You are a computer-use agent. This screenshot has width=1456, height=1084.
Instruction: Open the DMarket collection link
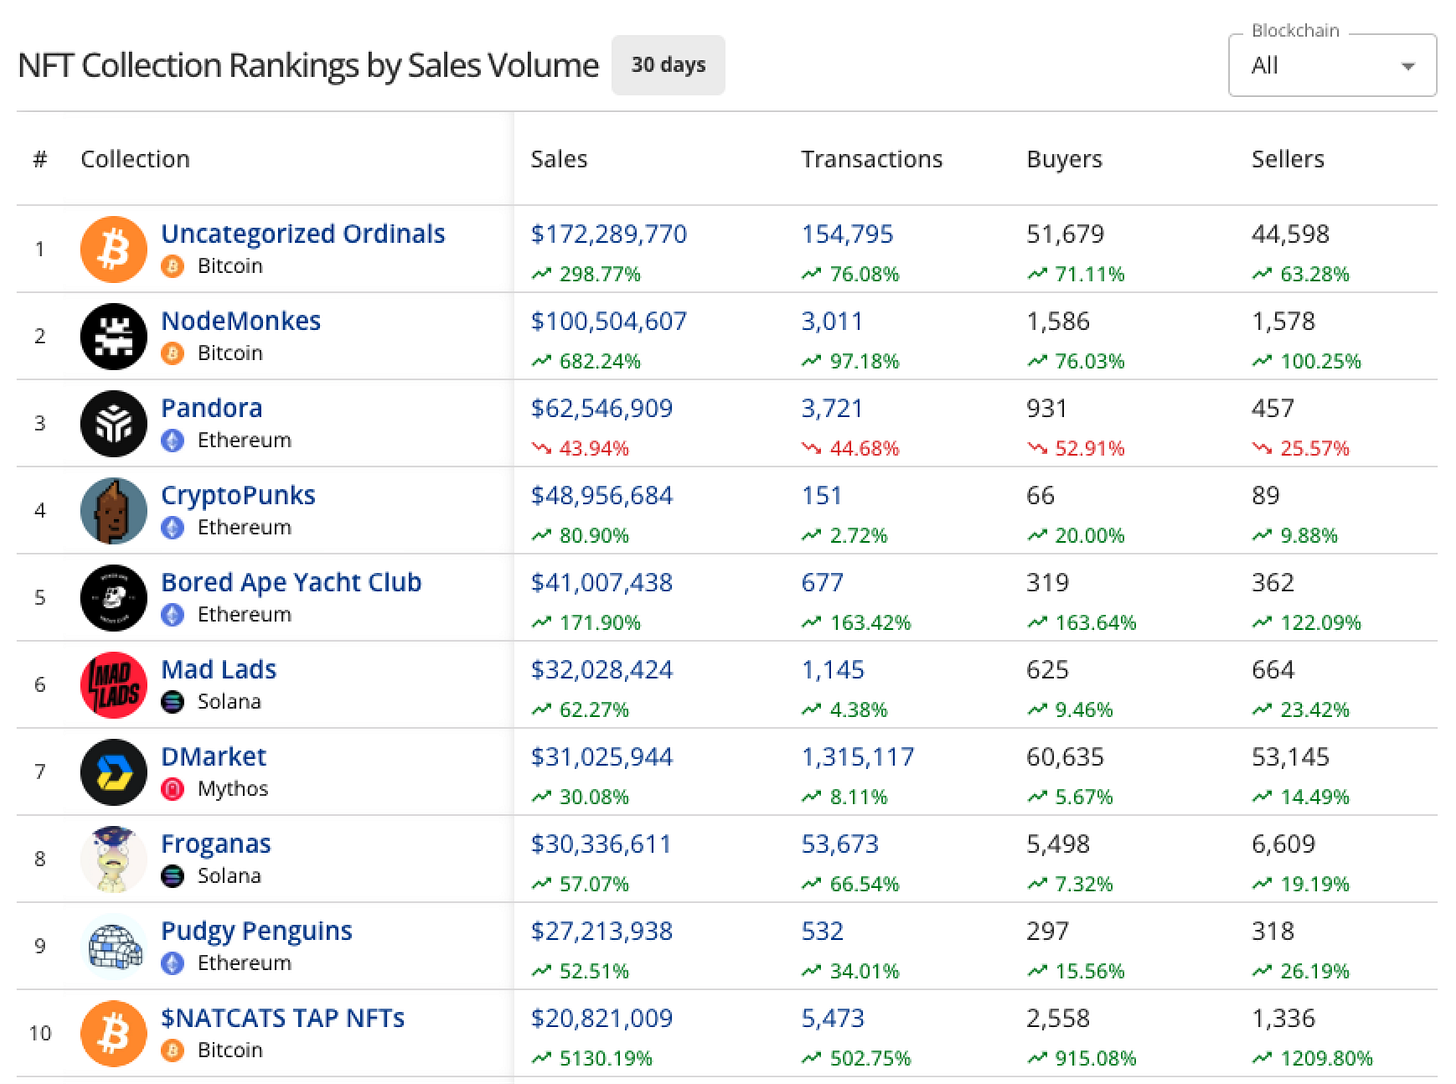(214, 756)
